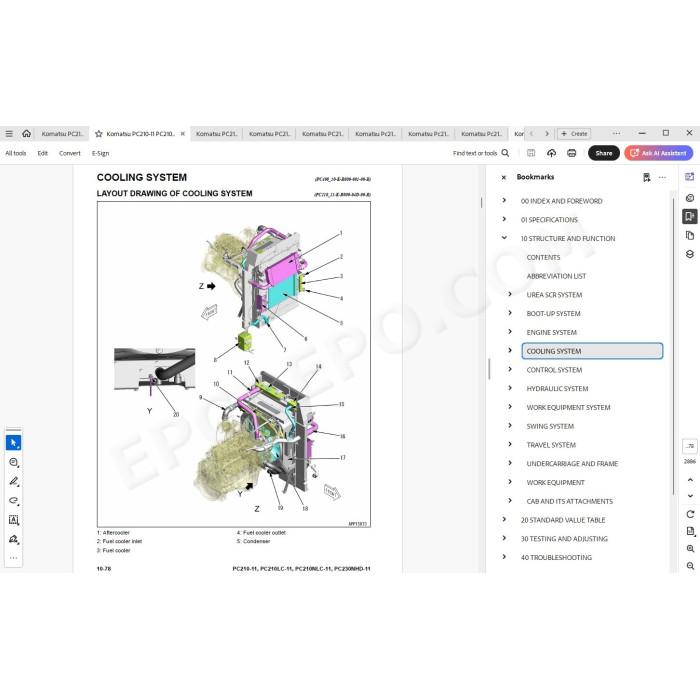
Task: Select the text box AI tool
Action: pyautogui.click(x=13, y=520)
